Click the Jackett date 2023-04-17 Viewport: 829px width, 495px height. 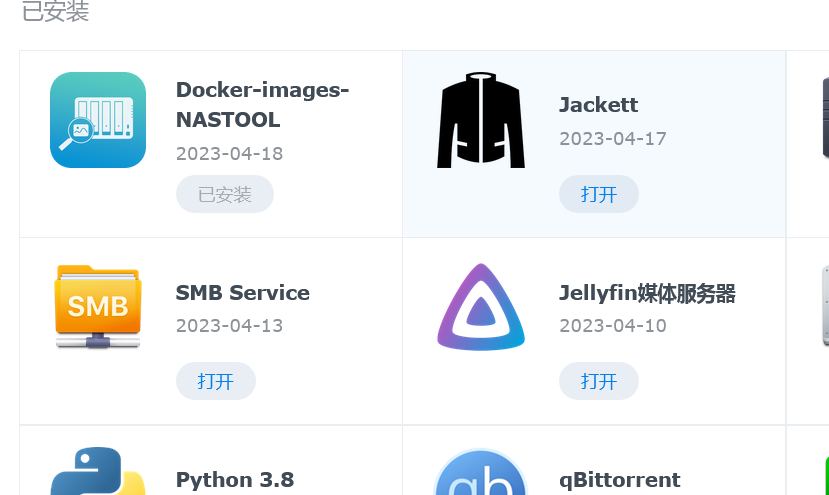coord(613,139)
